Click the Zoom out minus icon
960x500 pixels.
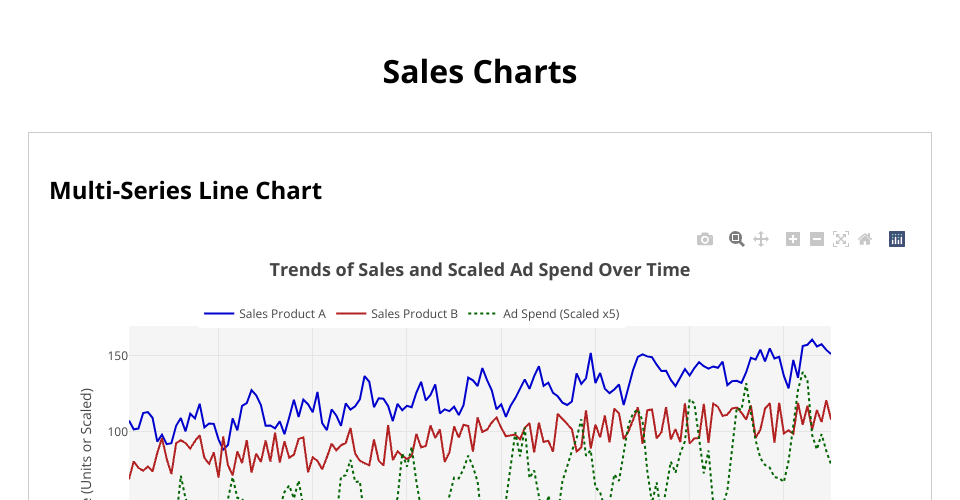817,239
